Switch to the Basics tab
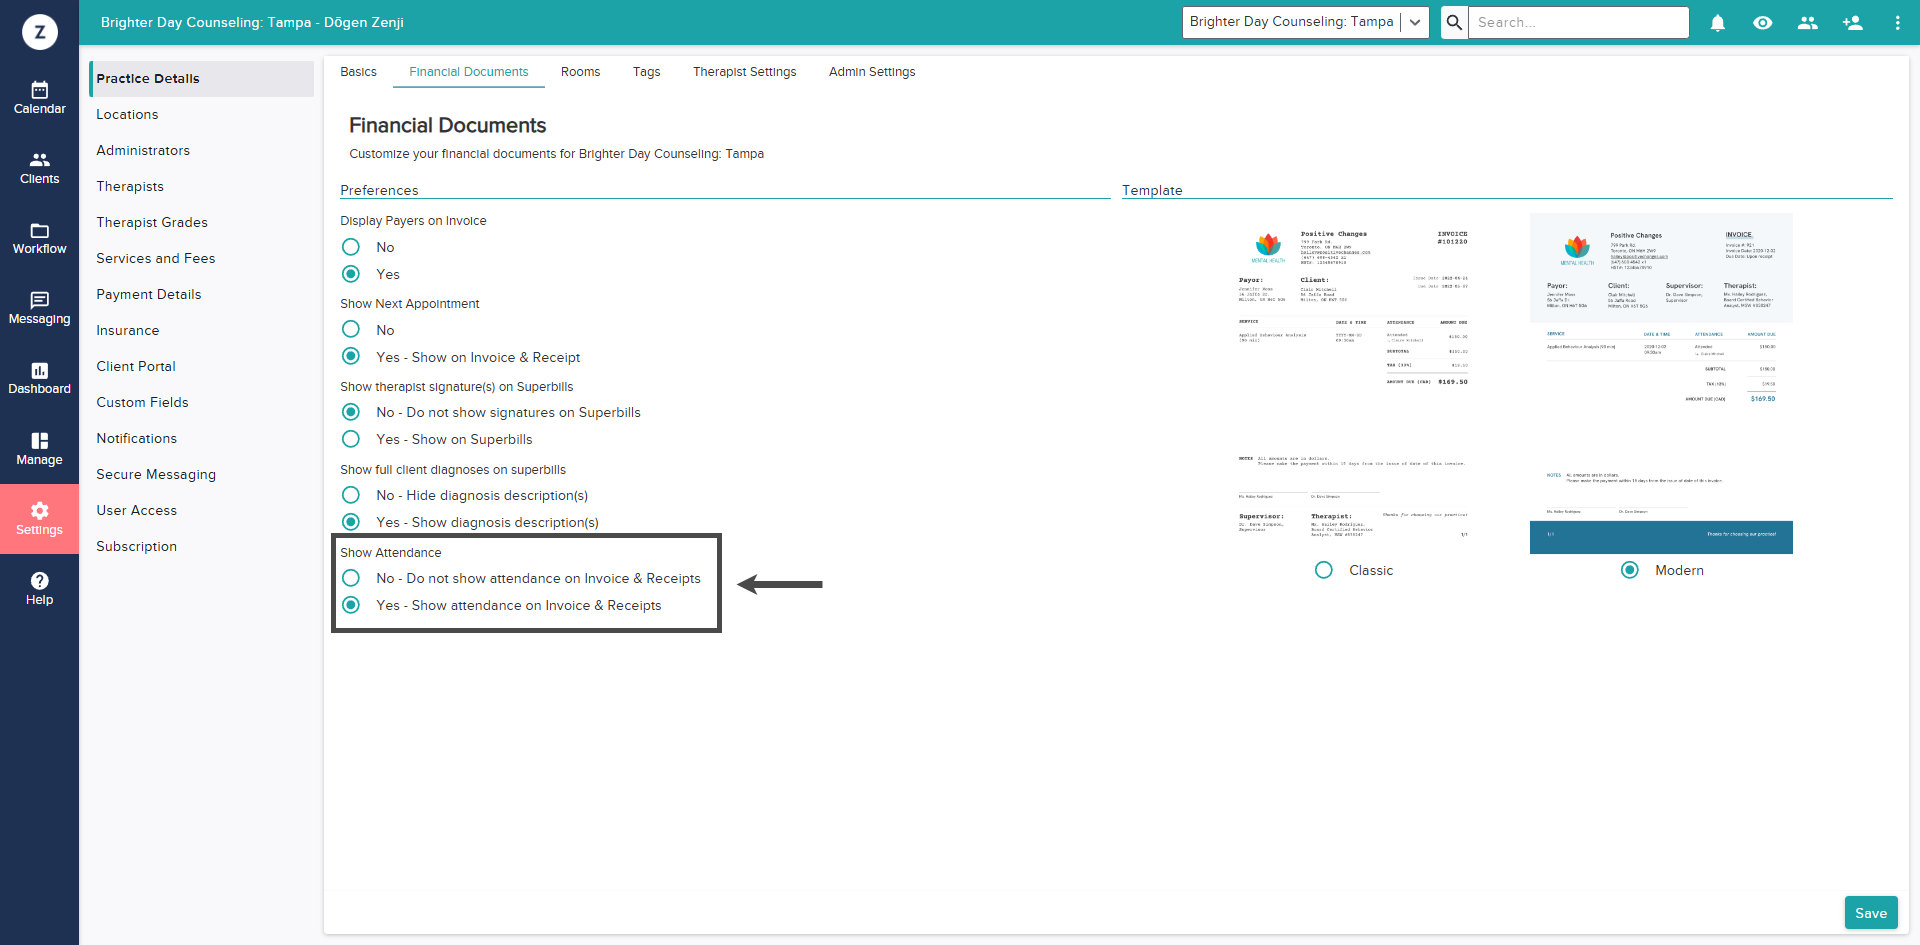 tap(358, 72)
